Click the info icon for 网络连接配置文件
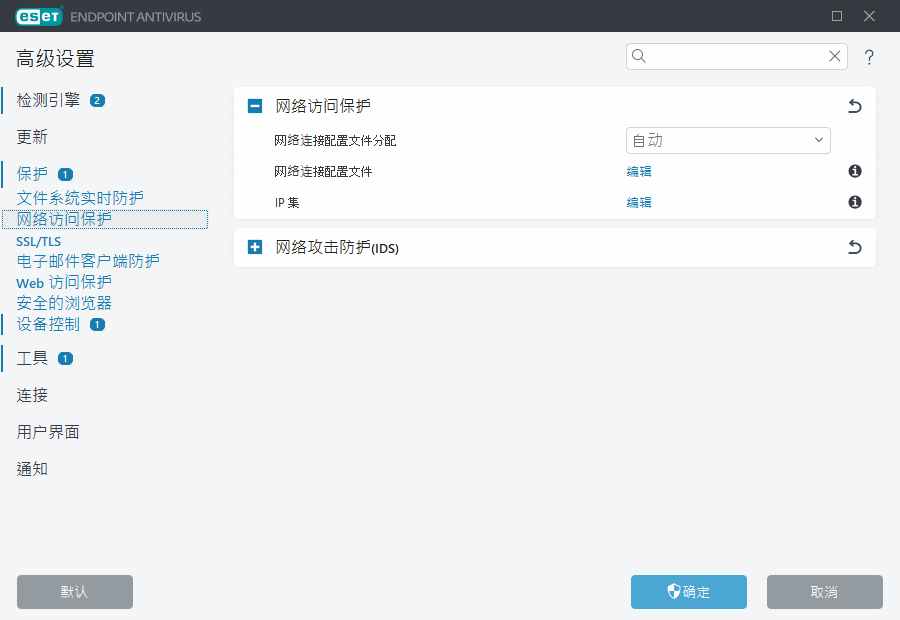 tap(855, 172)
